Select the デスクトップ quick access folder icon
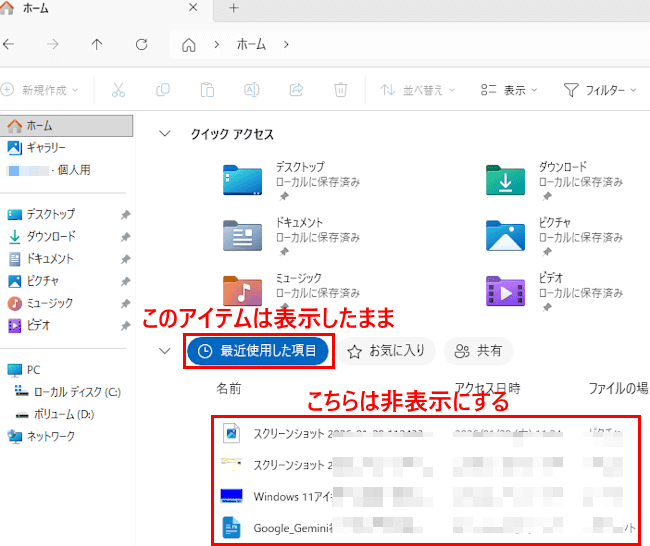 click(243, 180)
